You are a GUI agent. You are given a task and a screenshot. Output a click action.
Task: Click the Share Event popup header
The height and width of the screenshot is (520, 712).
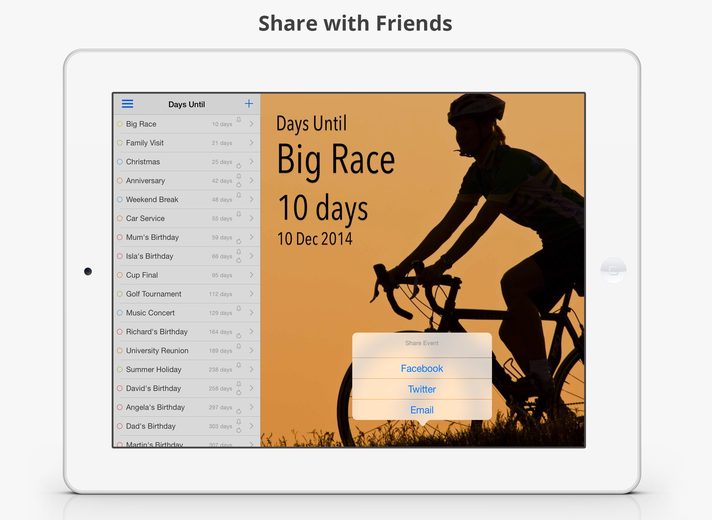[422, 343]
